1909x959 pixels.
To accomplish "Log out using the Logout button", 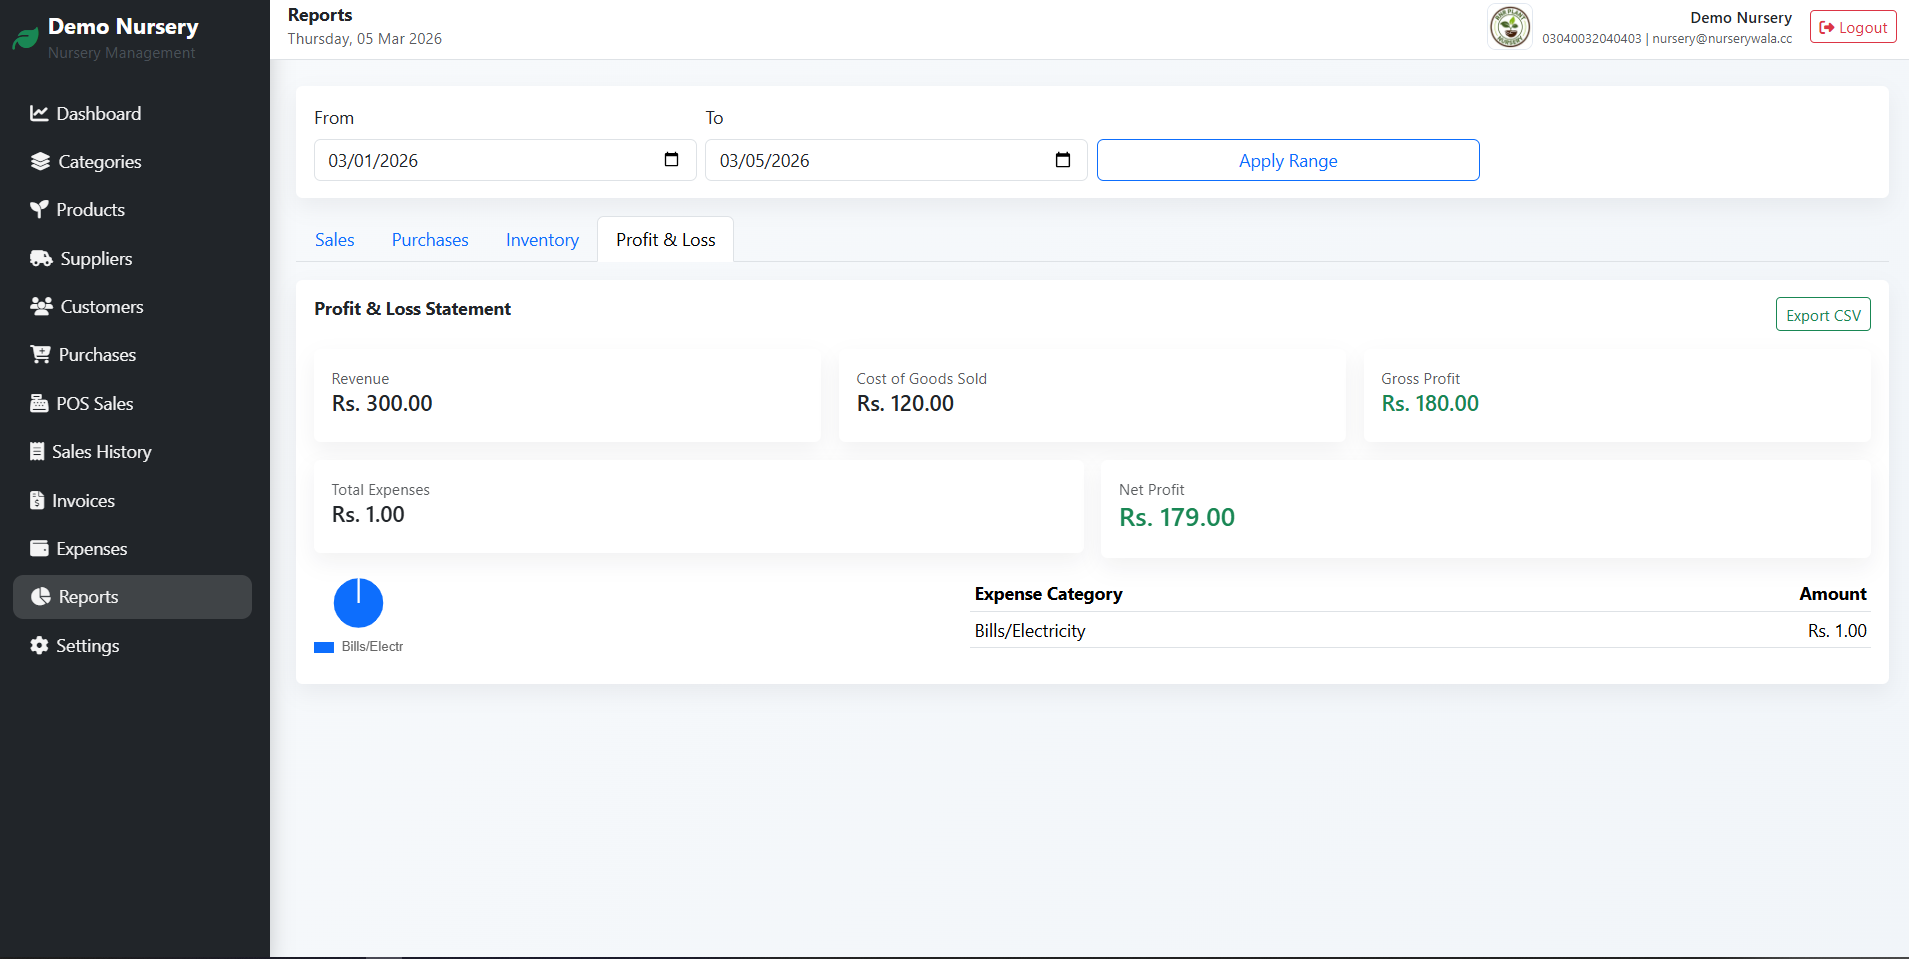I will 1852,28.
